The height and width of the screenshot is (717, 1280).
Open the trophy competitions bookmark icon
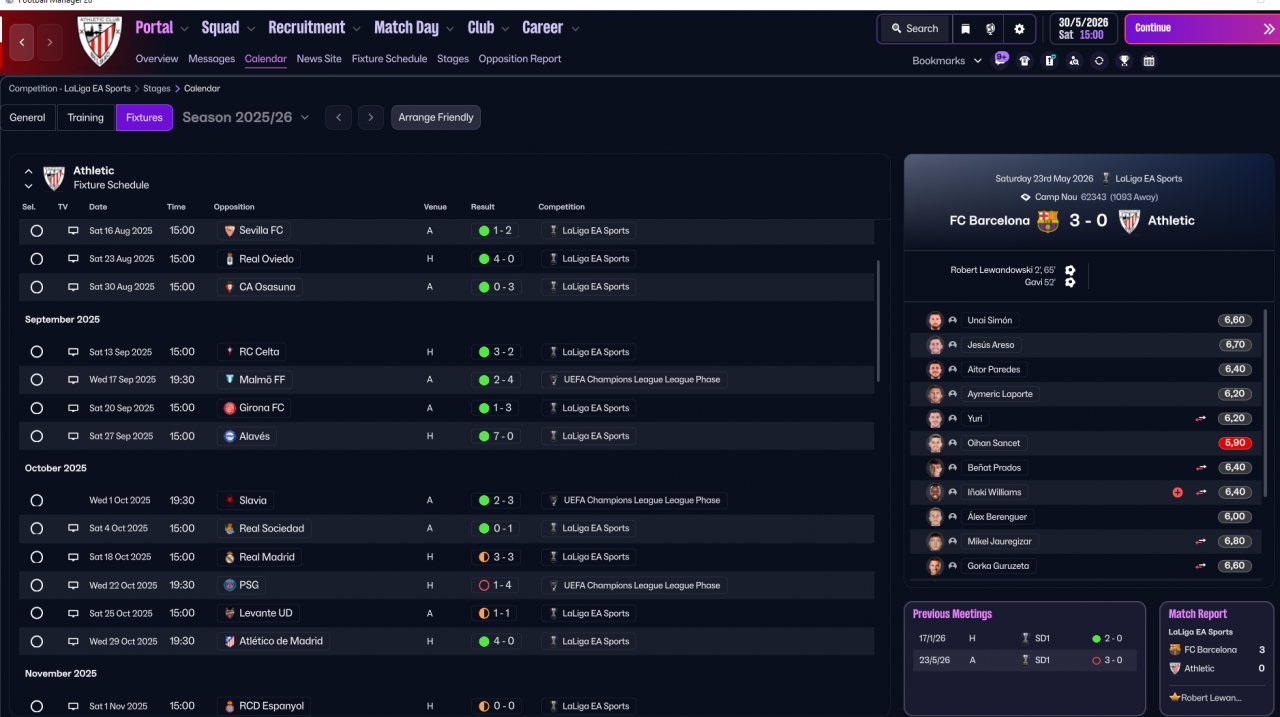[1124, 61]
